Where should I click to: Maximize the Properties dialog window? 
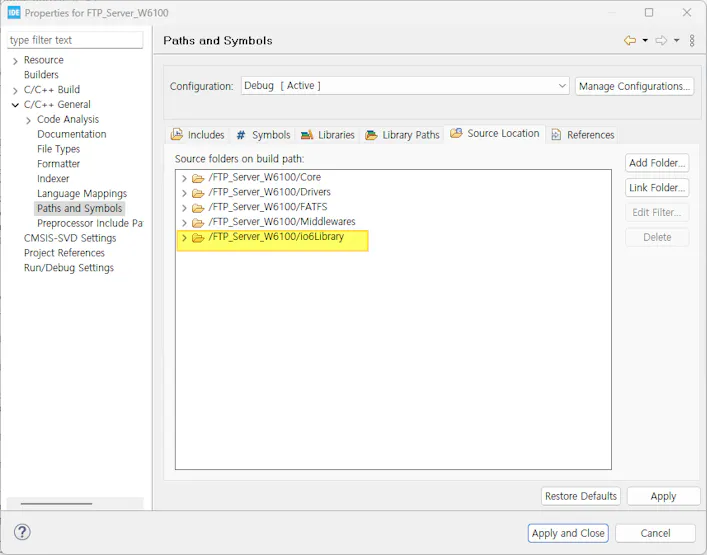point(649,13)
